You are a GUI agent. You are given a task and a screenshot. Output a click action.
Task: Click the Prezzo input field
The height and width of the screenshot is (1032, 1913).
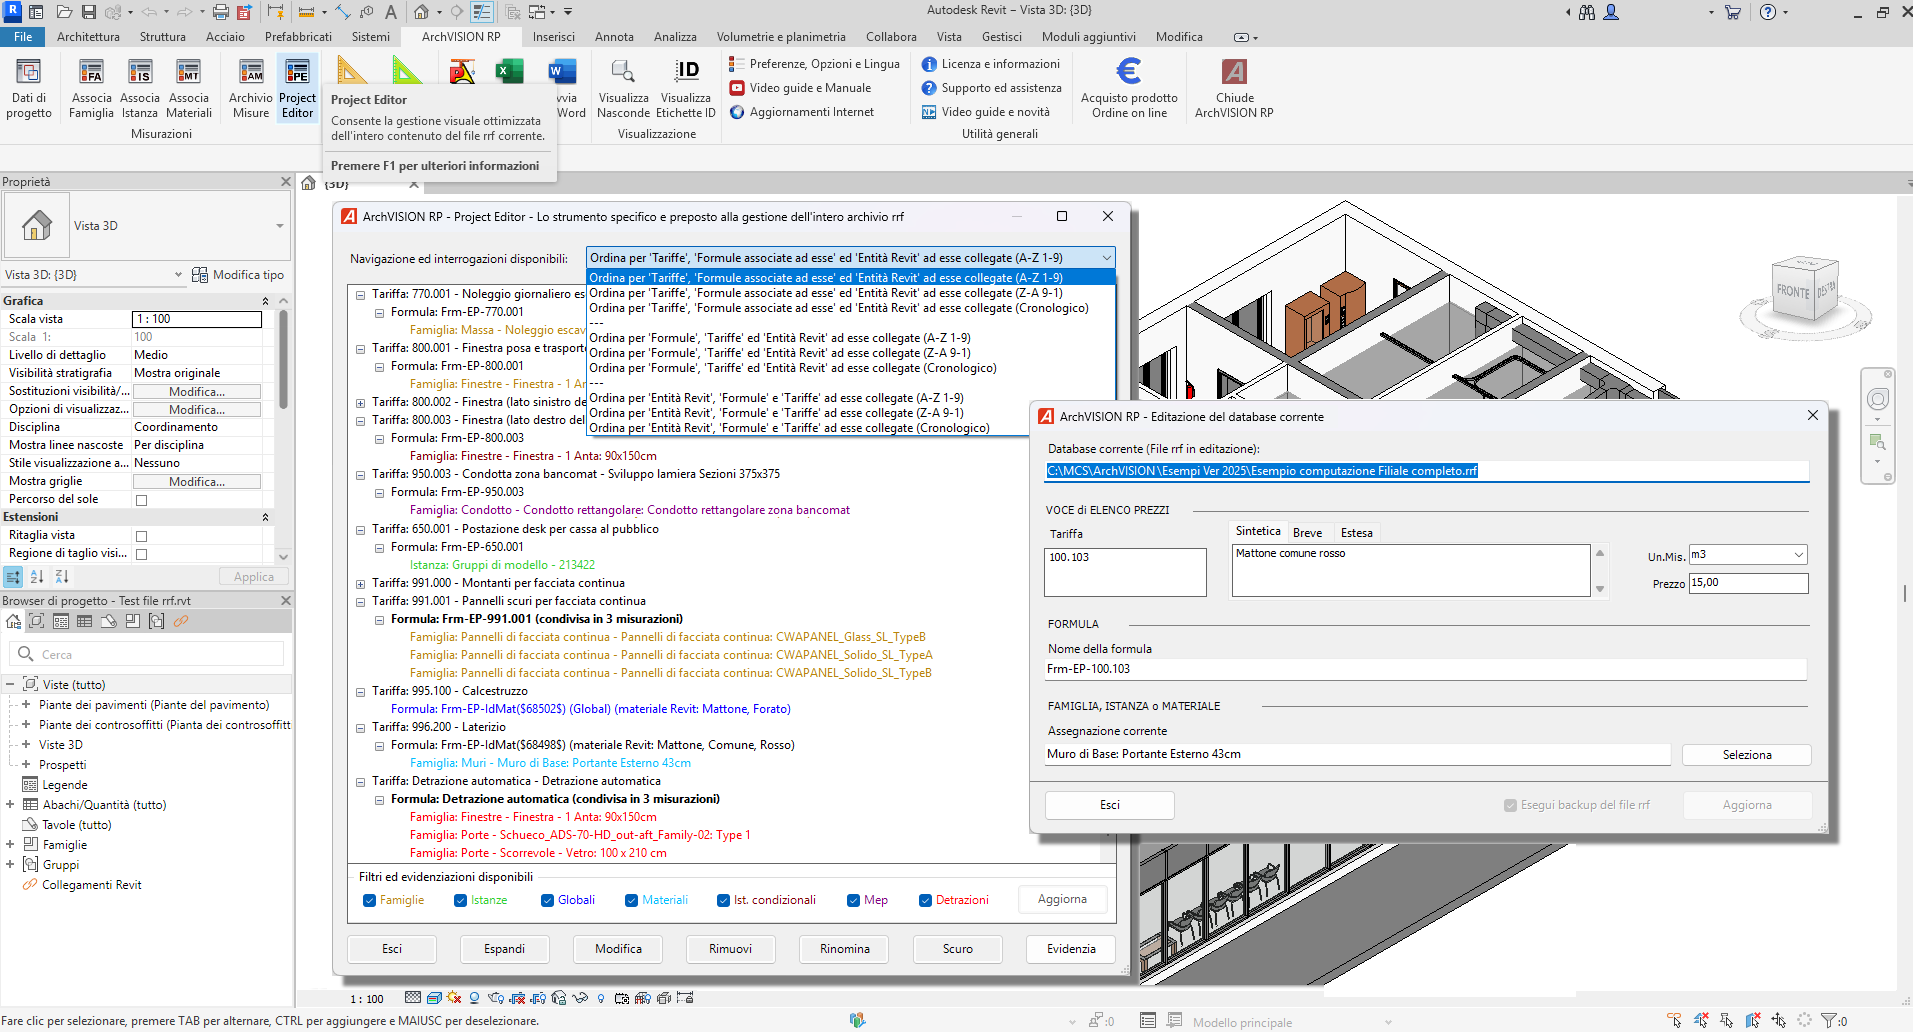(1748, 583)
